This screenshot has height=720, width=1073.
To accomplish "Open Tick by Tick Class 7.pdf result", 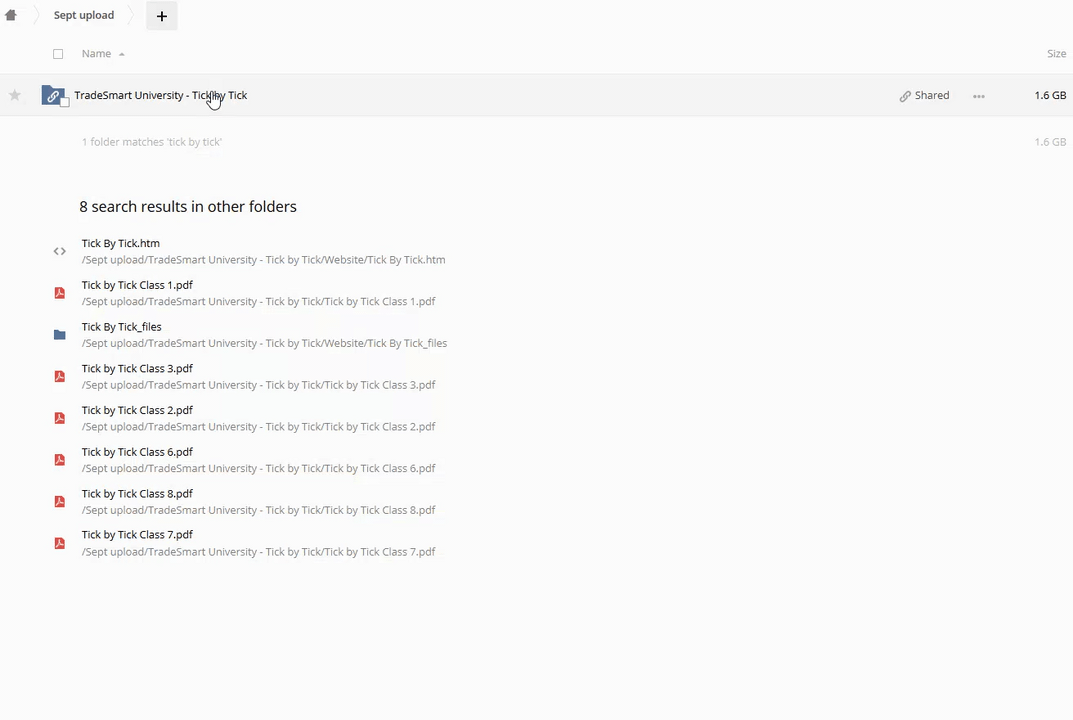I will coord(137,535).
